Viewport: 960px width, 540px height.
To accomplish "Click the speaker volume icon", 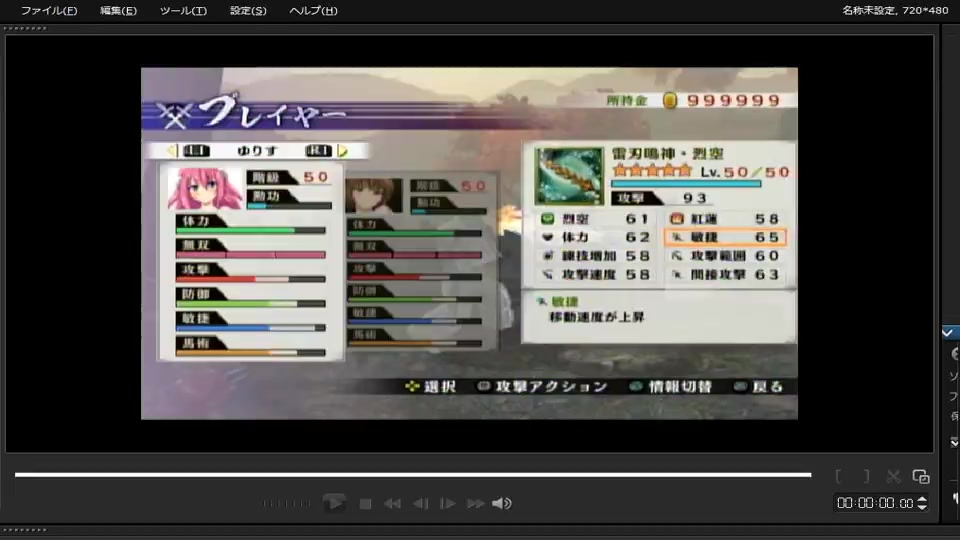I will (501, 503).
